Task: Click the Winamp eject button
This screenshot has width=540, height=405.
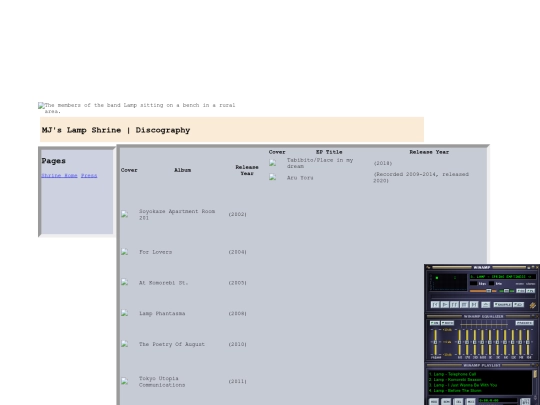Action: [x=486, y=305]
